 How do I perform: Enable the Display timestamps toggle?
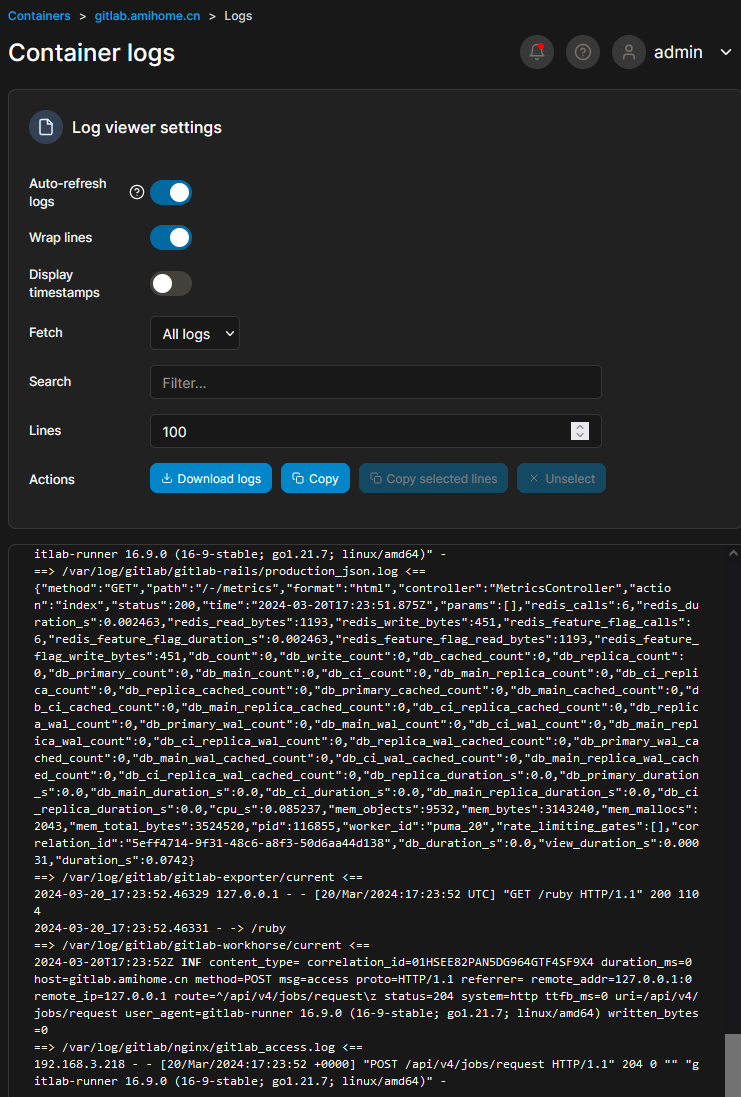(171, 283)
